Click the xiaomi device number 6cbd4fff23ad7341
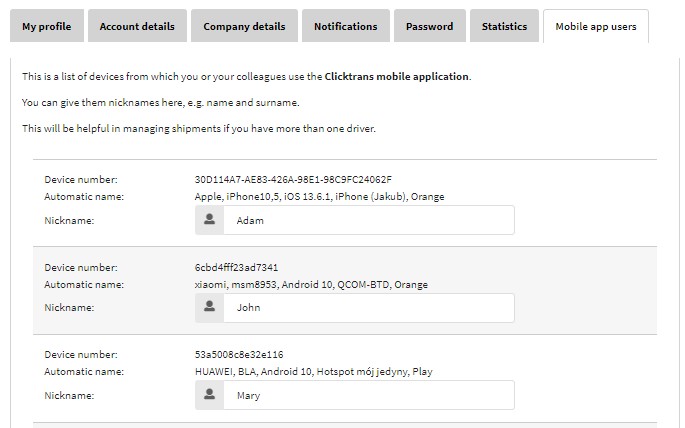Image resolution: width=685 pixels, height=428 pixels. pos(236,268)
